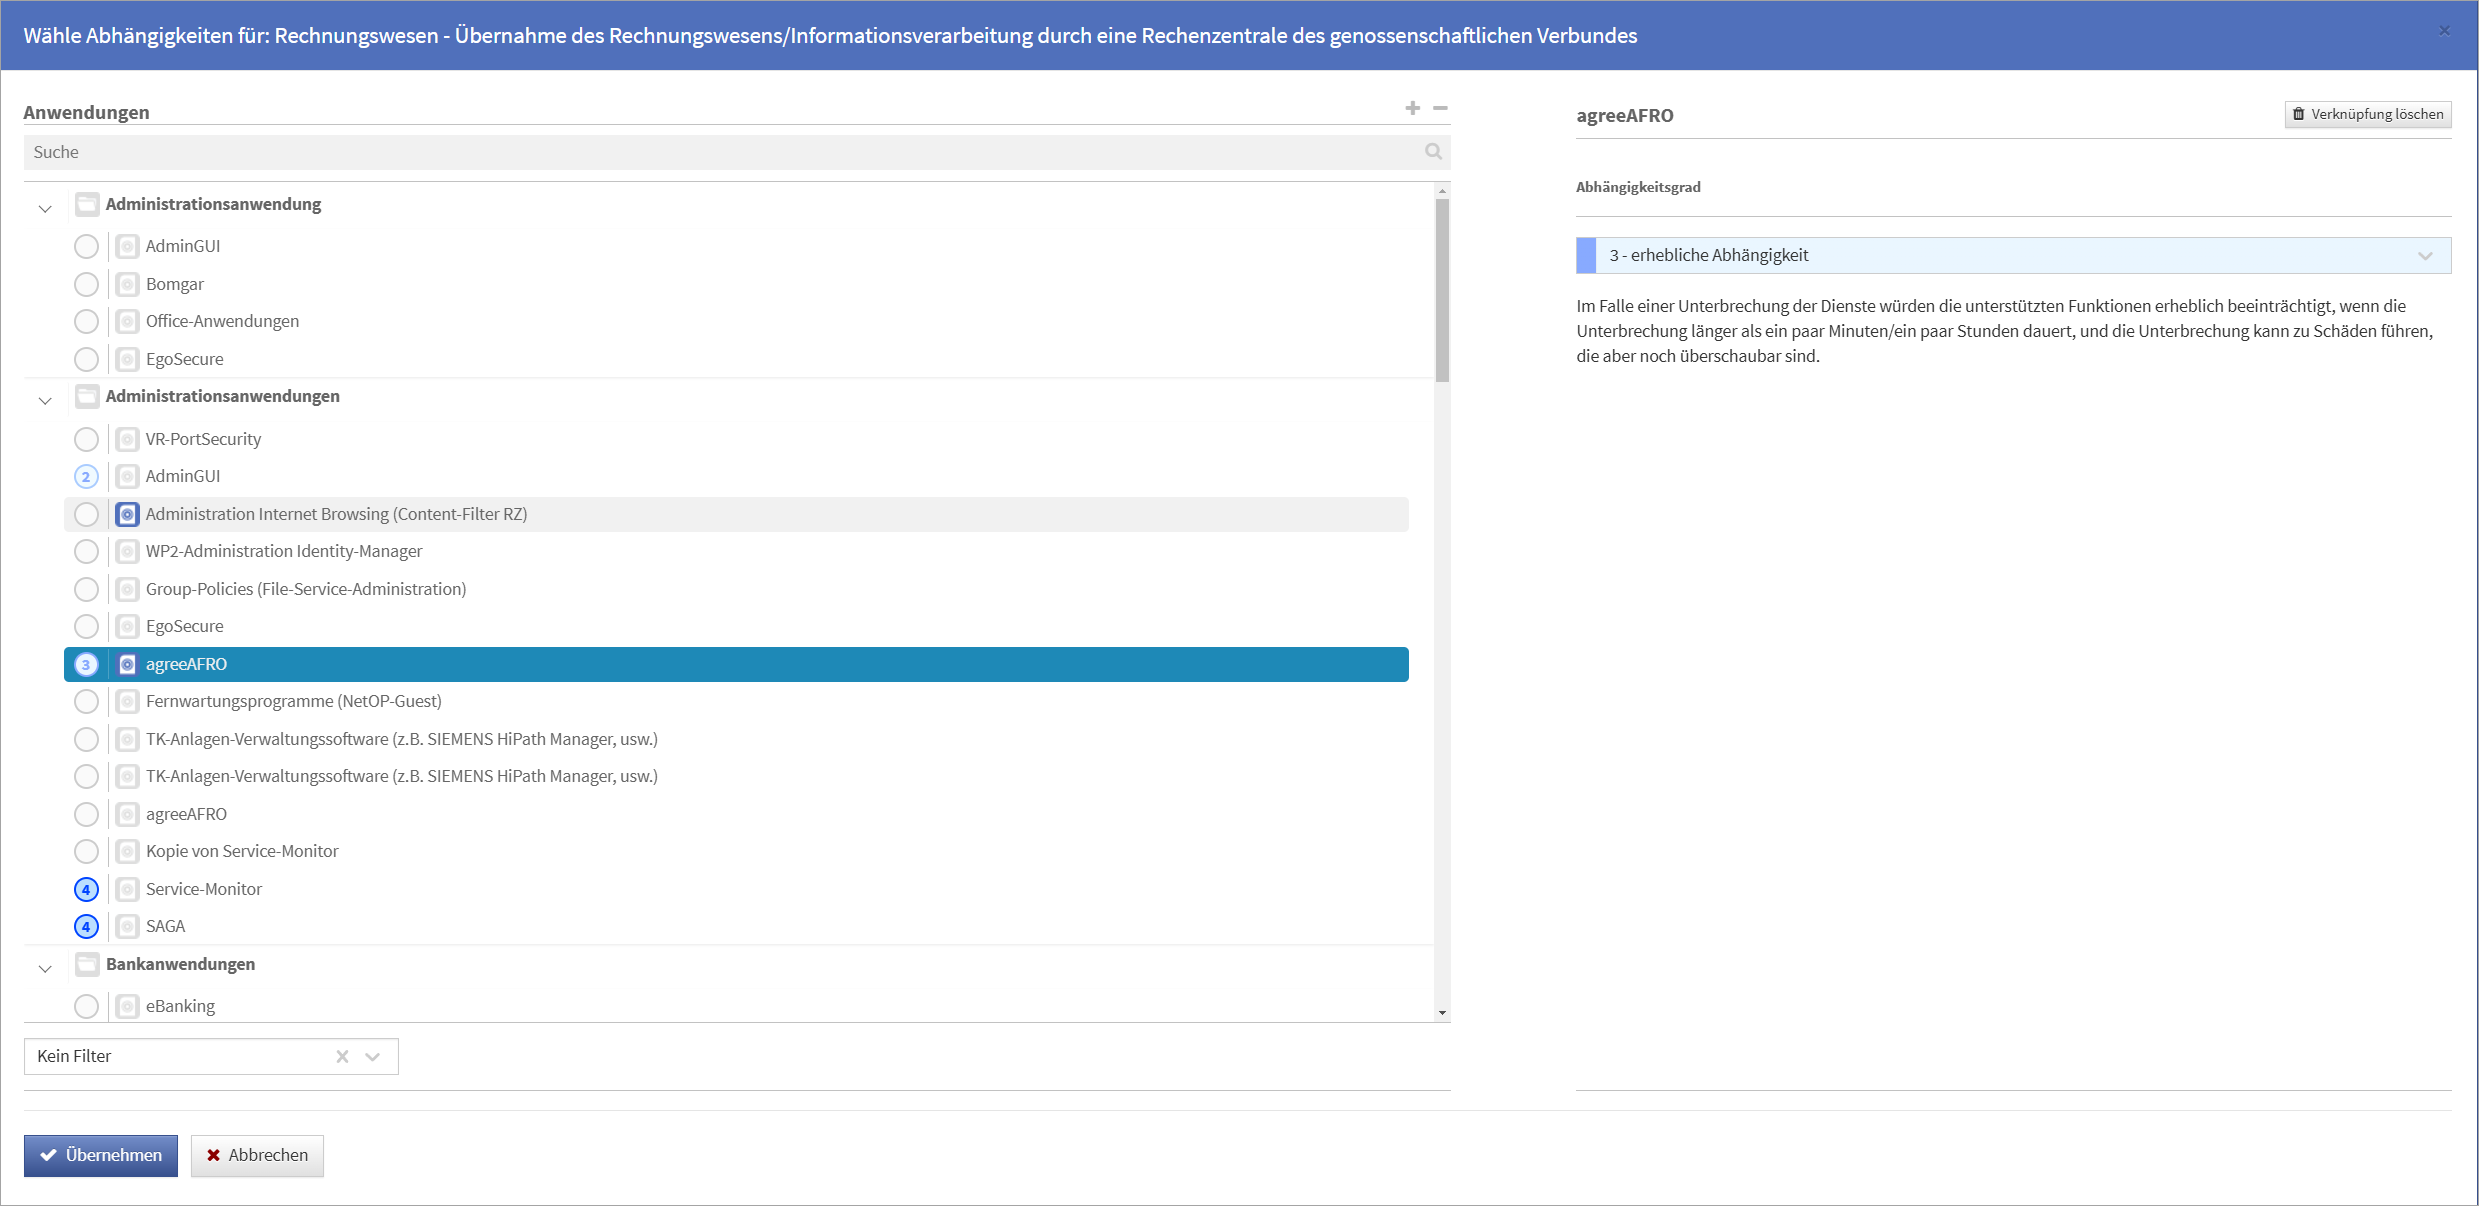This screenshot has width=2479, height=1206.
Task: Toggle dependency circle for VR-PortSecurity
Action: [x=86, y=439]
